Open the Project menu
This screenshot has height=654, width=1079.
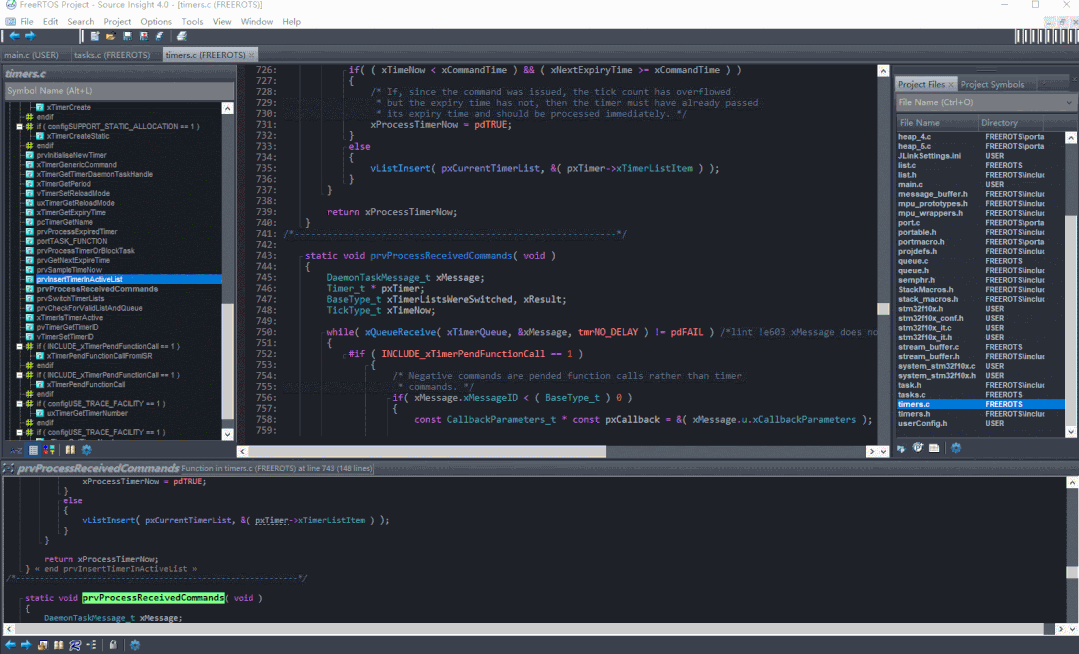point(117,21)
